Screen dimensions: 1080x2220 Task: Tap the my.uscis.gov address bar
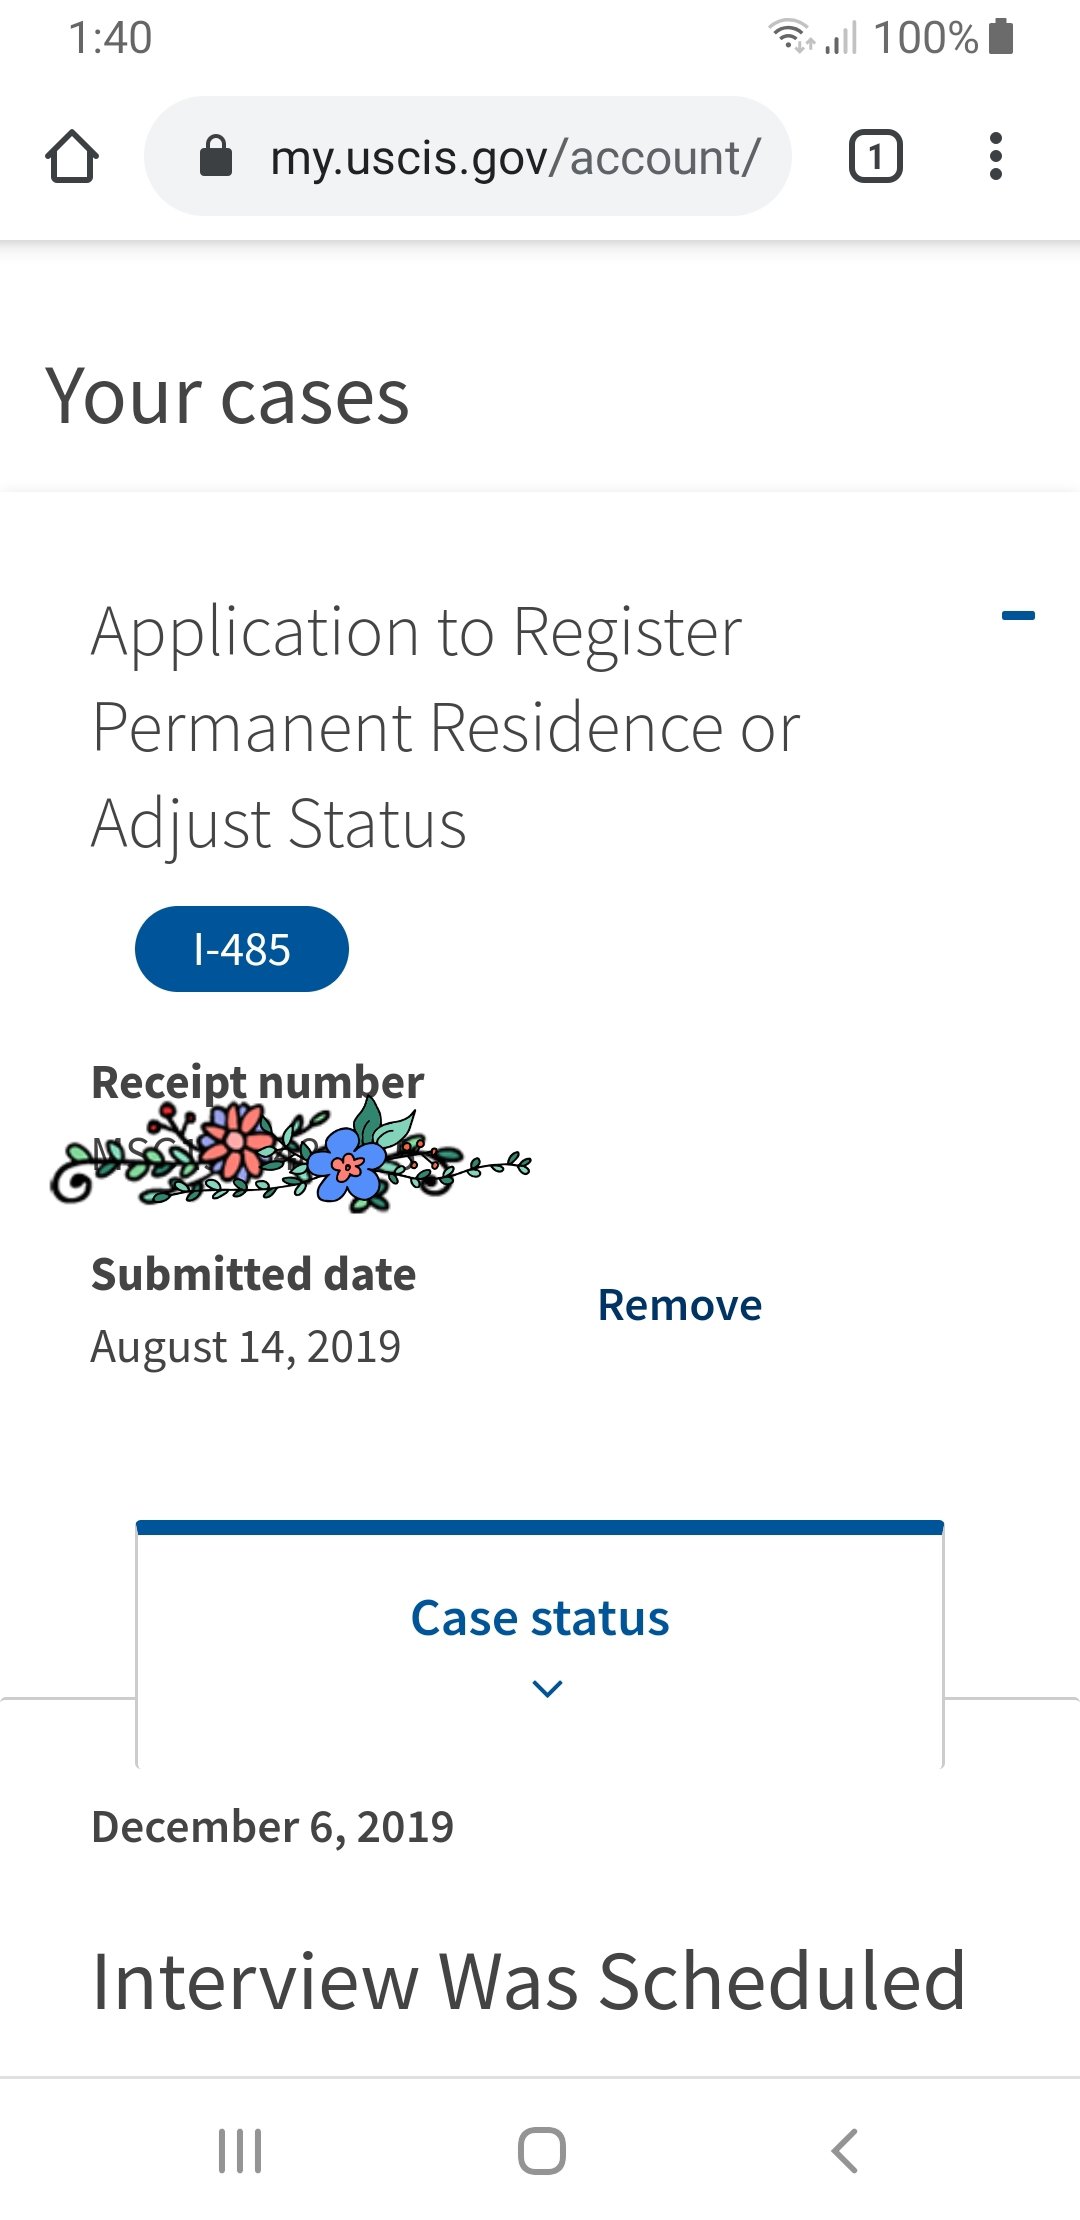(x=468, y=156)
